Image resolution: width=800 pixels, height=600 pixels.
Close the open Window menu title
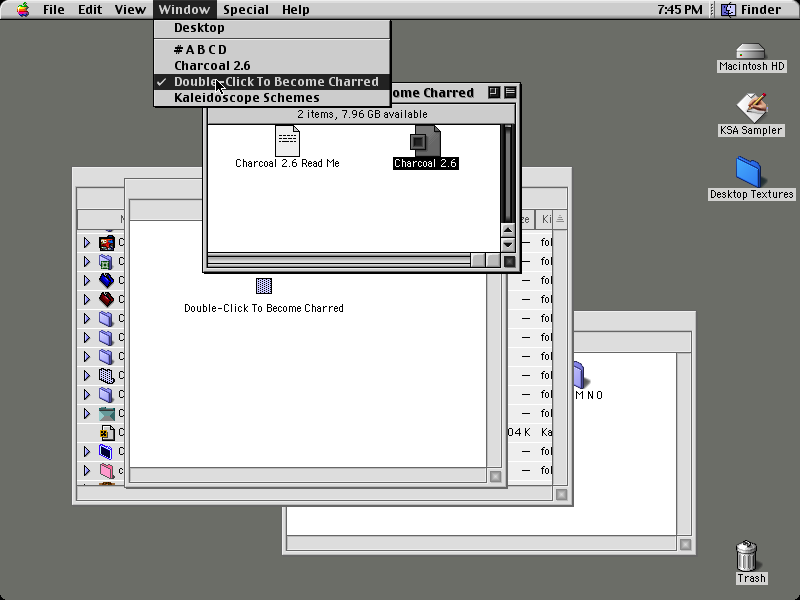click(184, 9)
